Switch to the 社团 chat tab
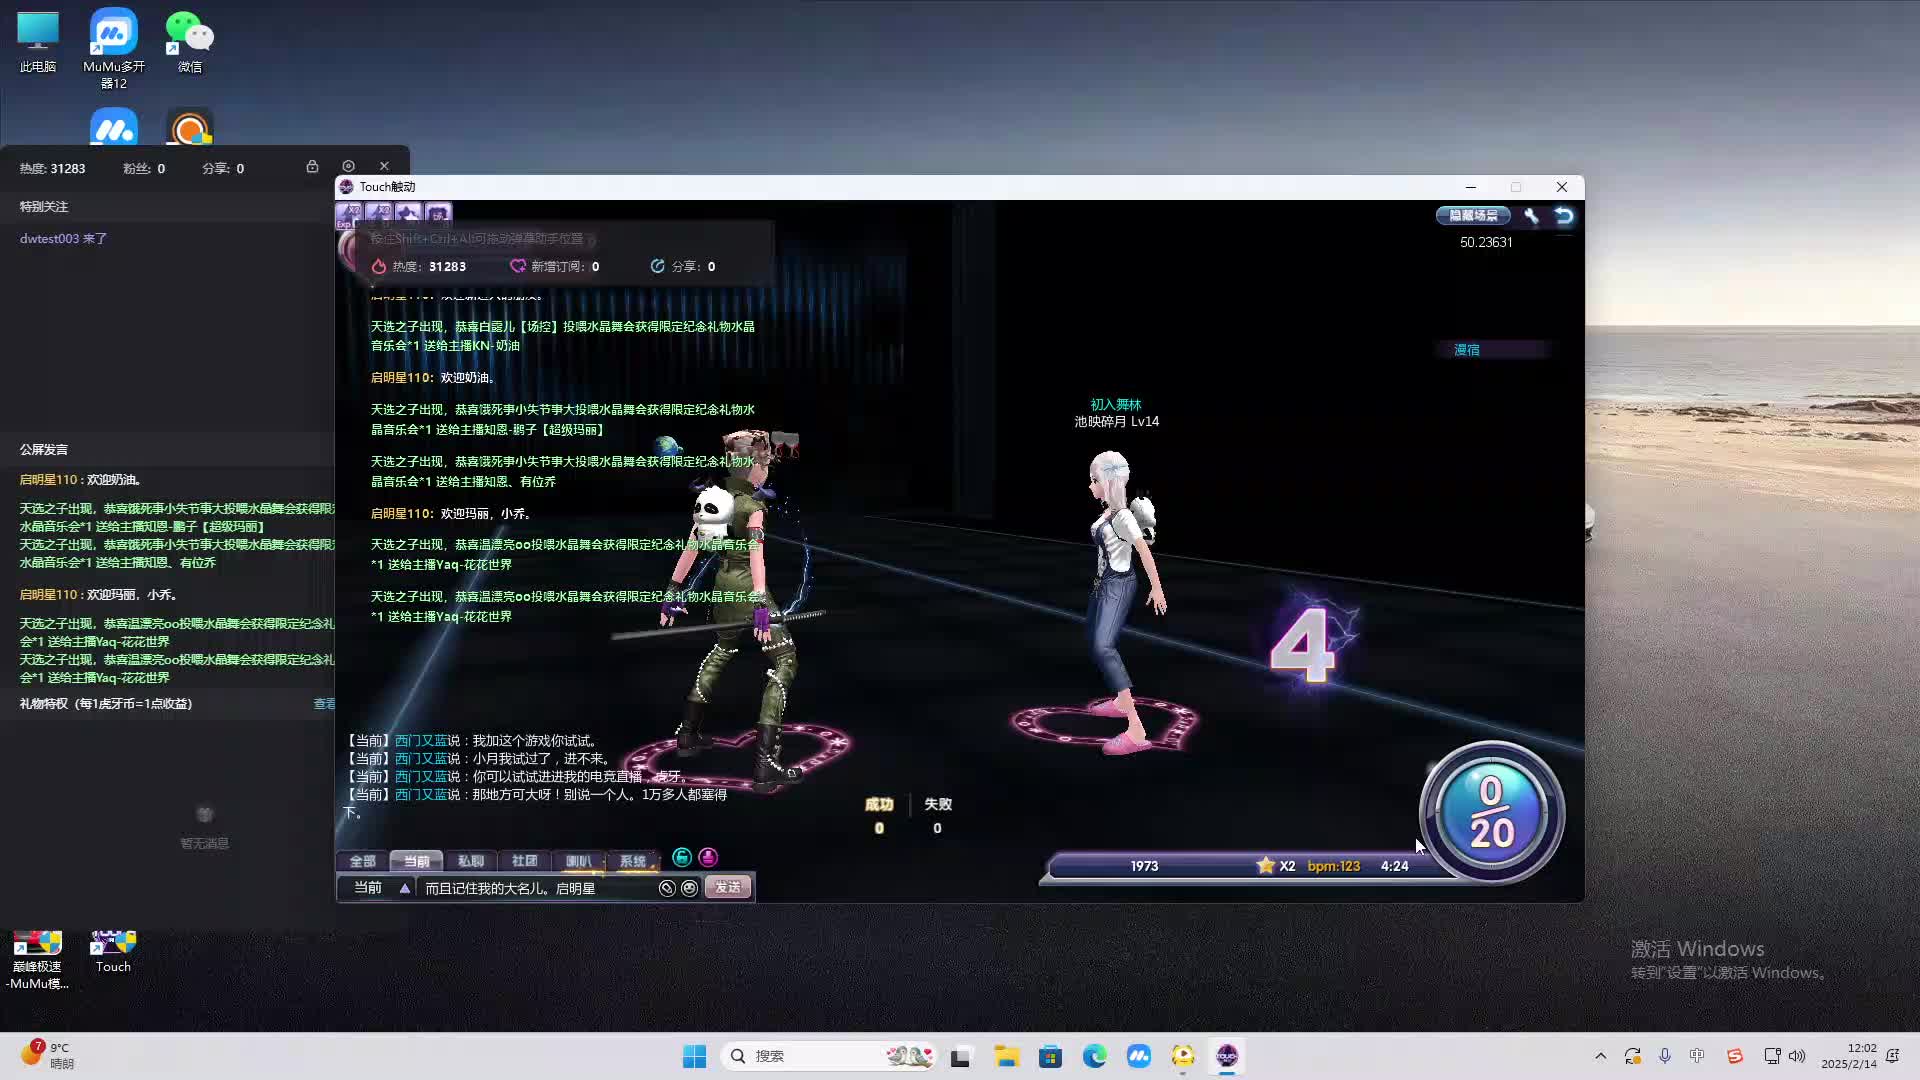1920x1080 pixels. point(524,861)
